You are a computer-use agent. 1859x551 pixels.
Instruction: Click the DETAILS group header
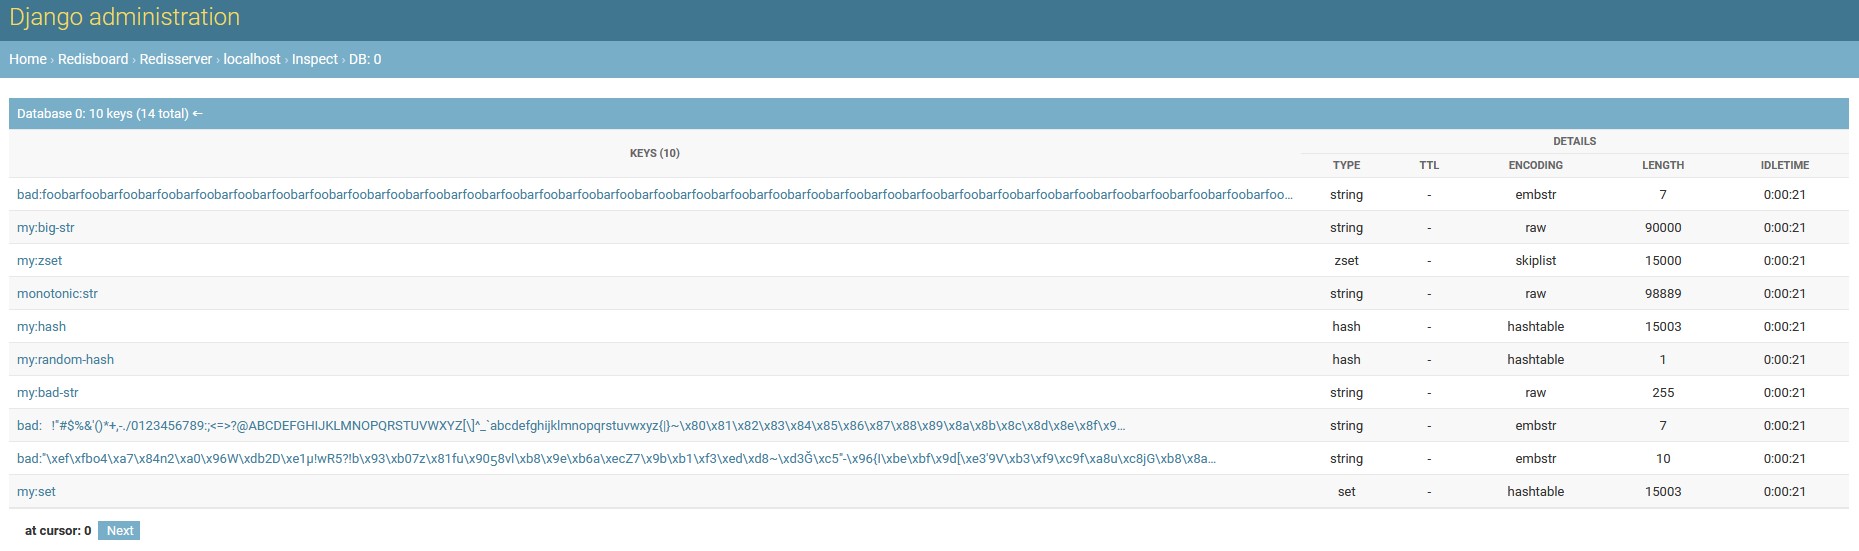(x=1574, y=141)
